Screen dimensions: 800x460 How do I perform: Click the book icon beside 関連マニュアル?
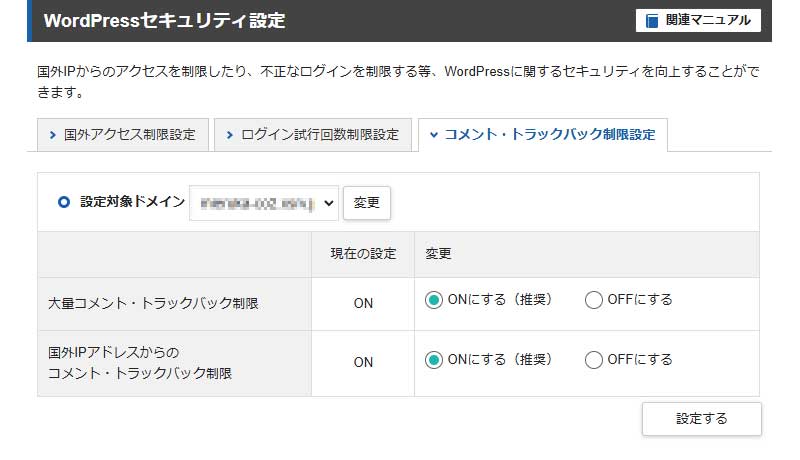[652, 21]
